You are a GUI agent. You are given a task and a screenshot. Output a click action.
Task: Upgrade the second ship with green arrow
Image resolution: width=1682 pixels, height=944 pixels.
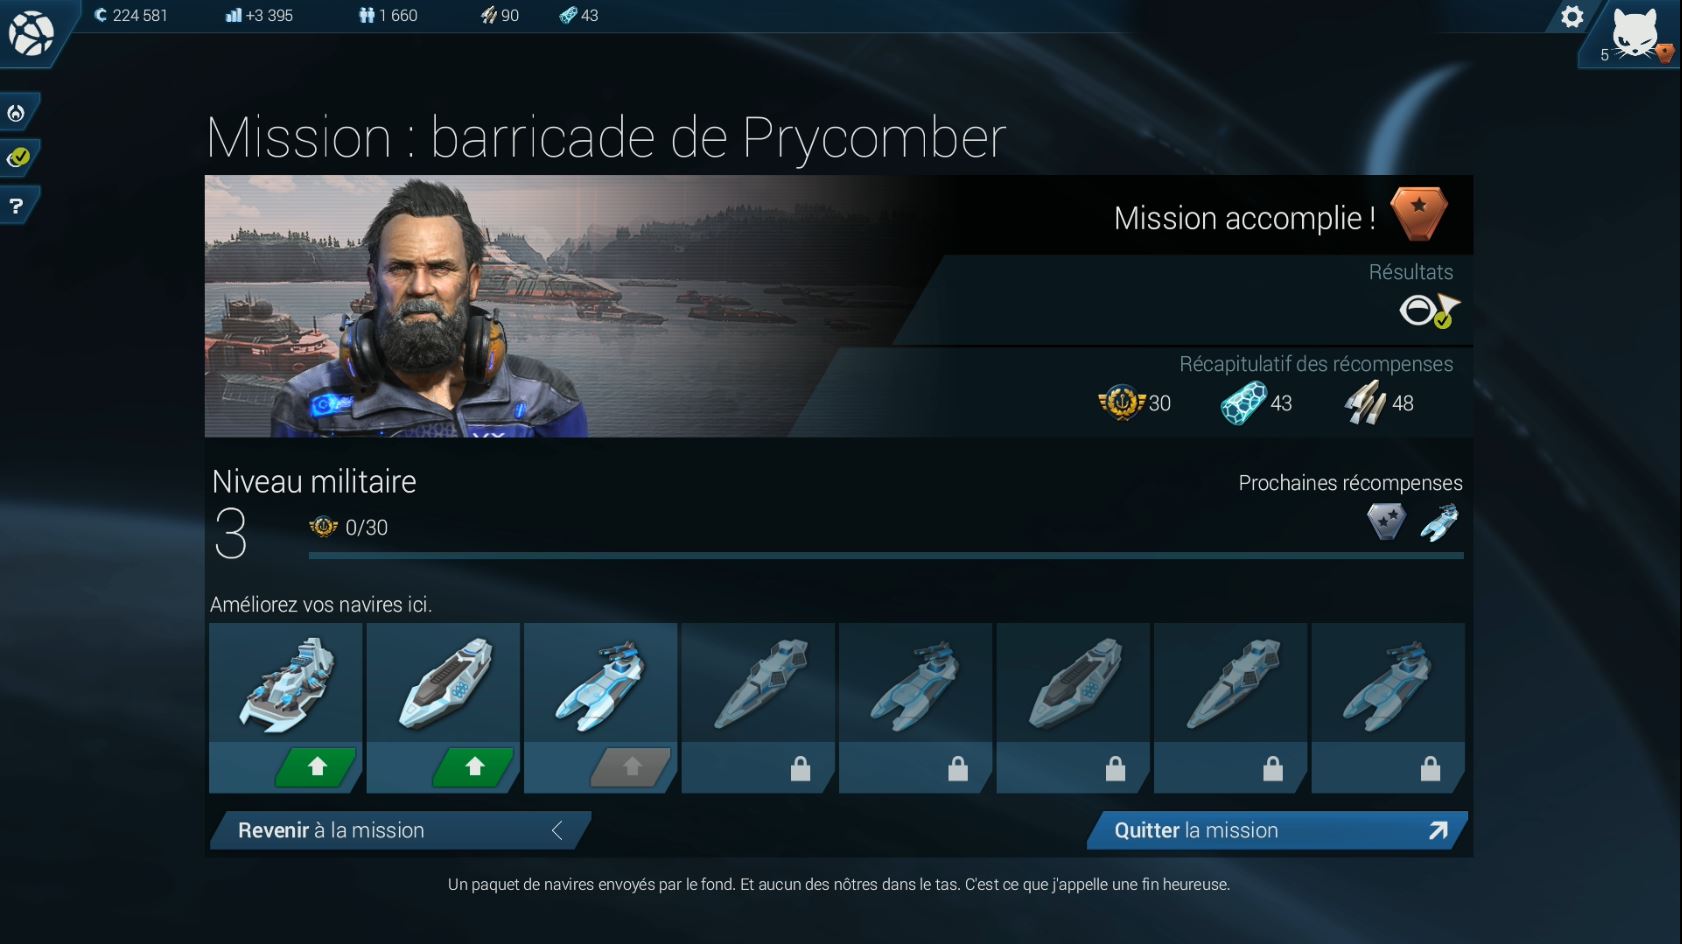click(474, 767)
